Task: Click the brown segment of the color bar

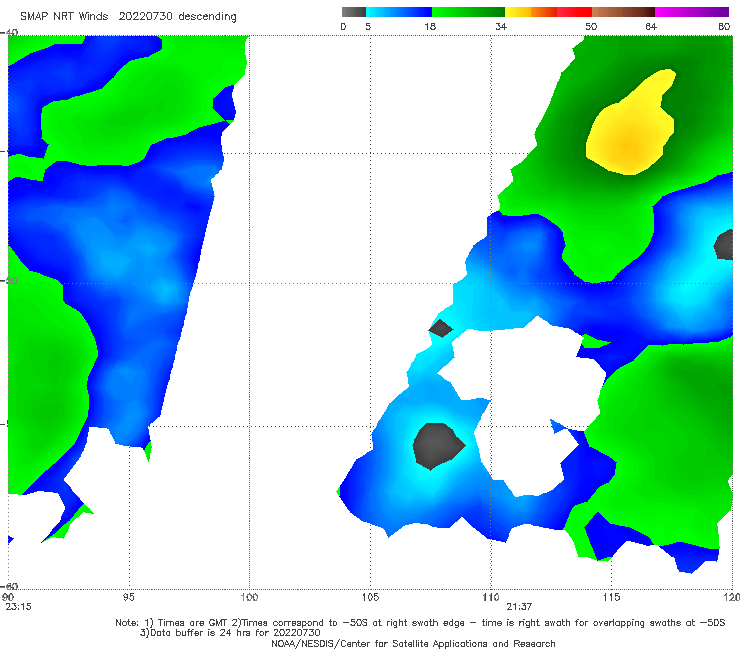Action: tap(623, 12)
